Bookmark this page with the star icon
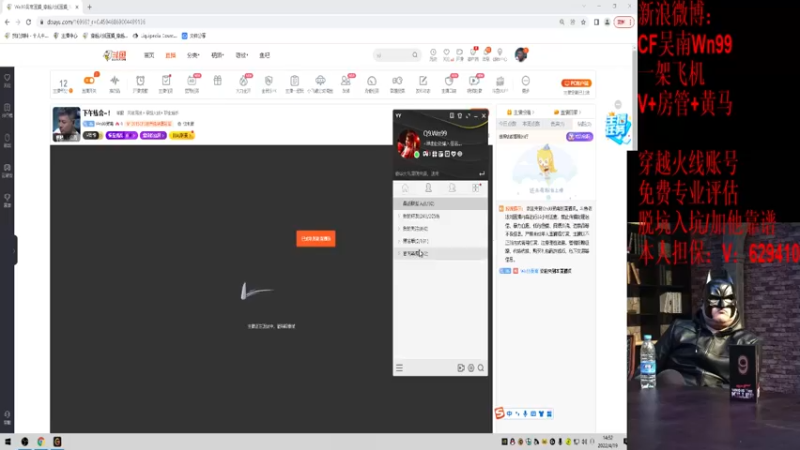The image size is (800, 450). coord(583,22)
